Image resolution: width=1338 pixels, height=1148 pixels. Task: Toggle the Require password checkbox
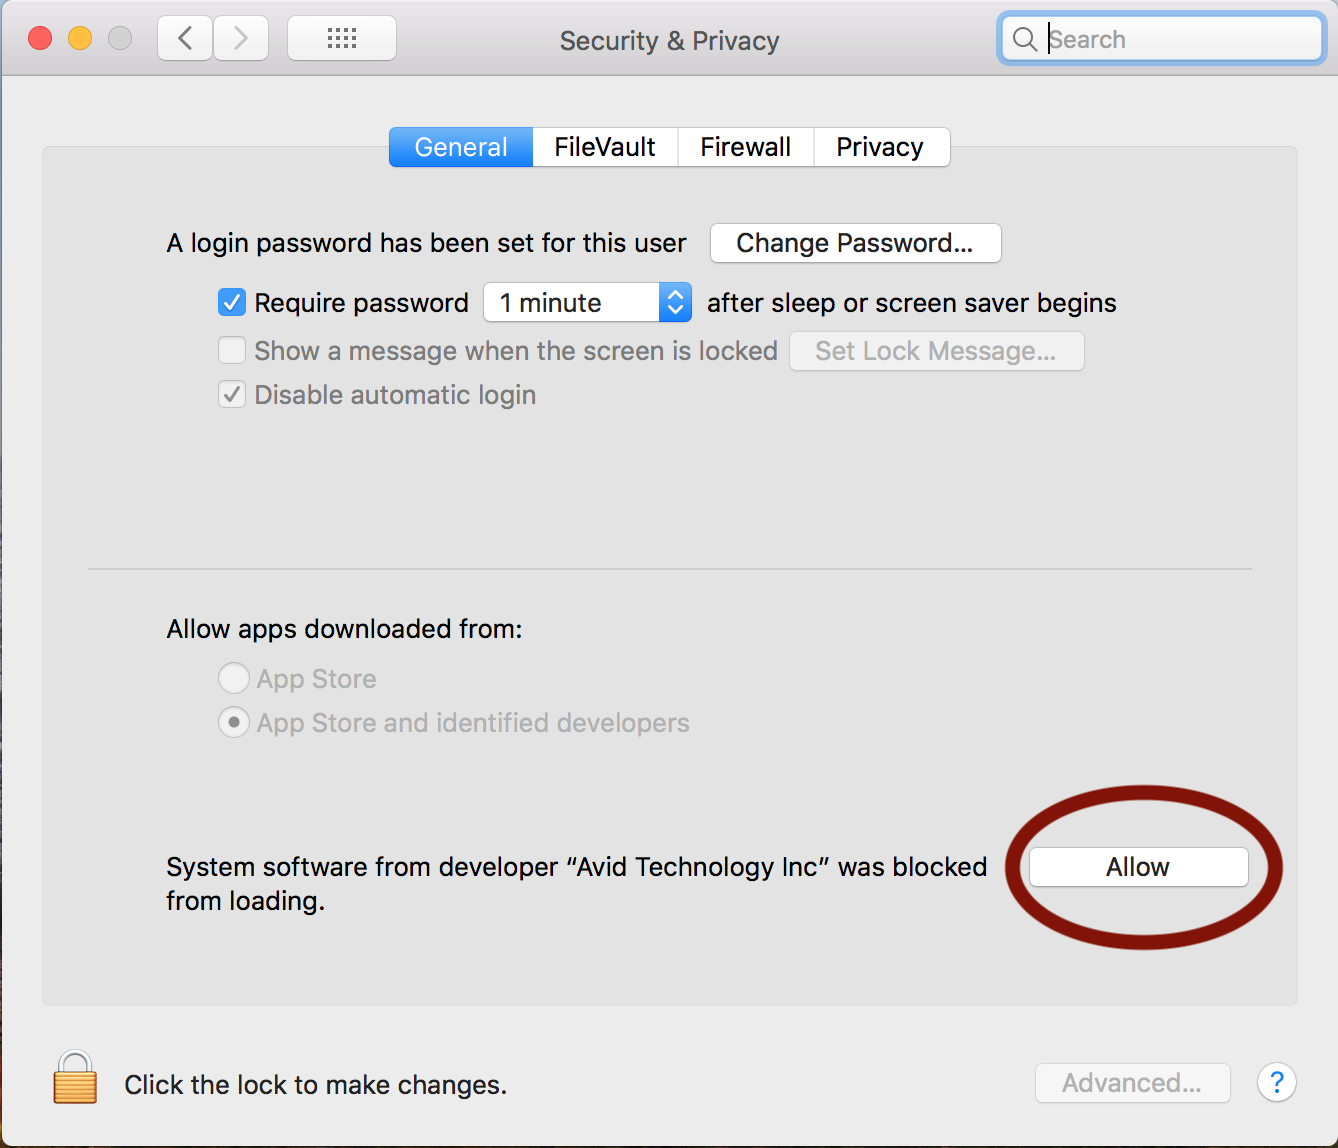(232, 302)
